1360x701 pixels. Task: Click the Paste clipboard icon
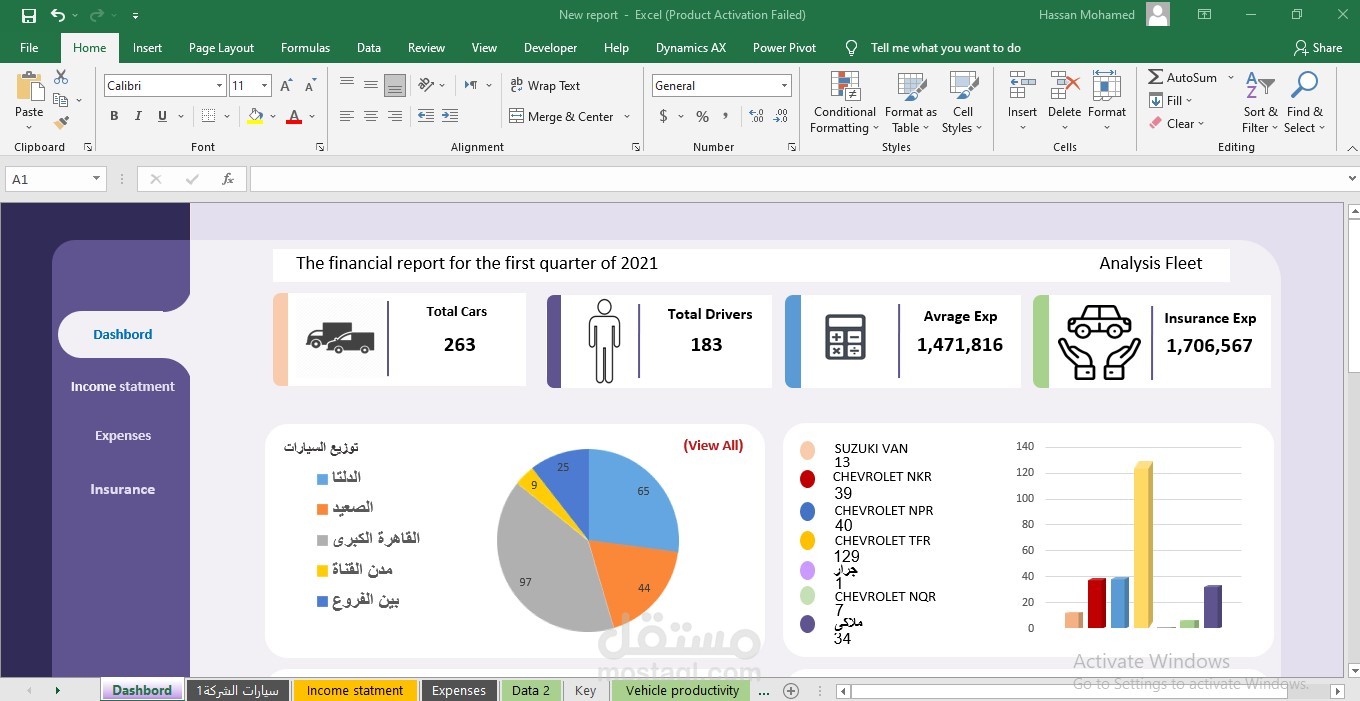29,87
